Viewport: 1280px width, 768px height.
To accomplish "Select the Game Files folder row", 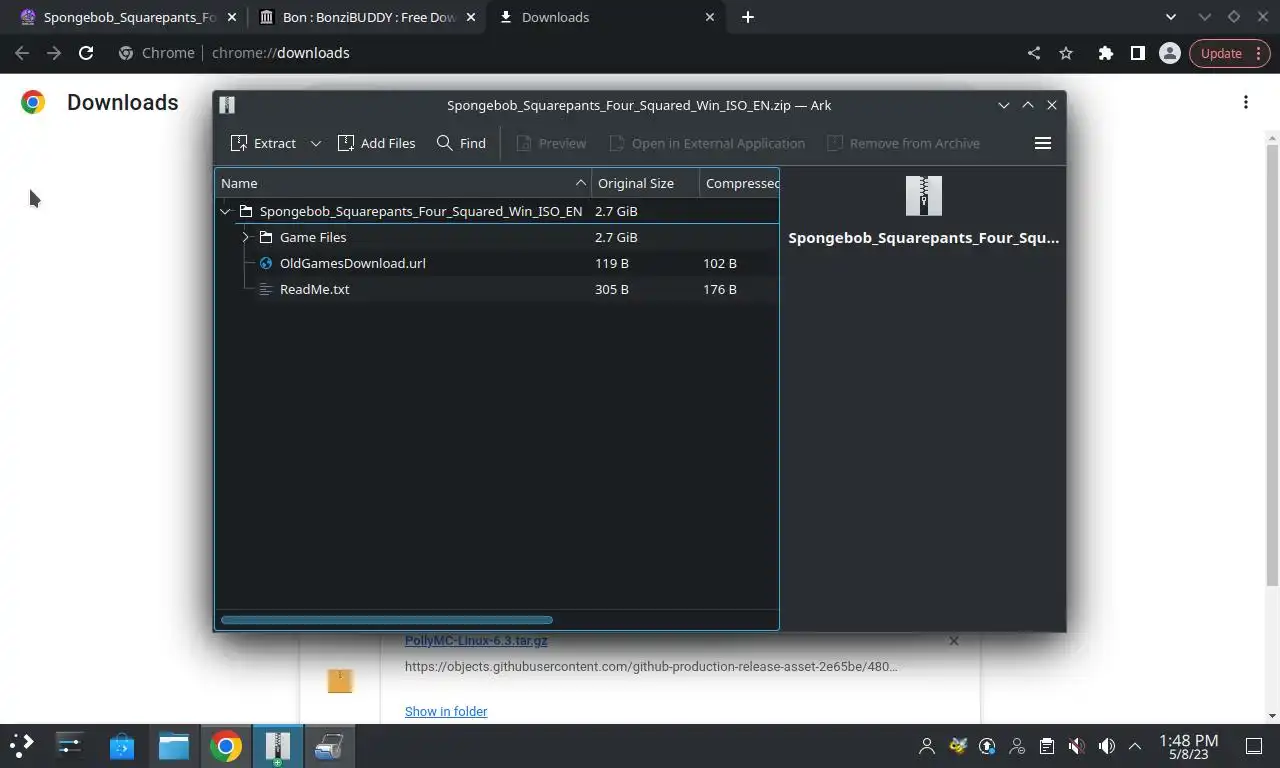I will pyautogui.click(x=497, y=237).
